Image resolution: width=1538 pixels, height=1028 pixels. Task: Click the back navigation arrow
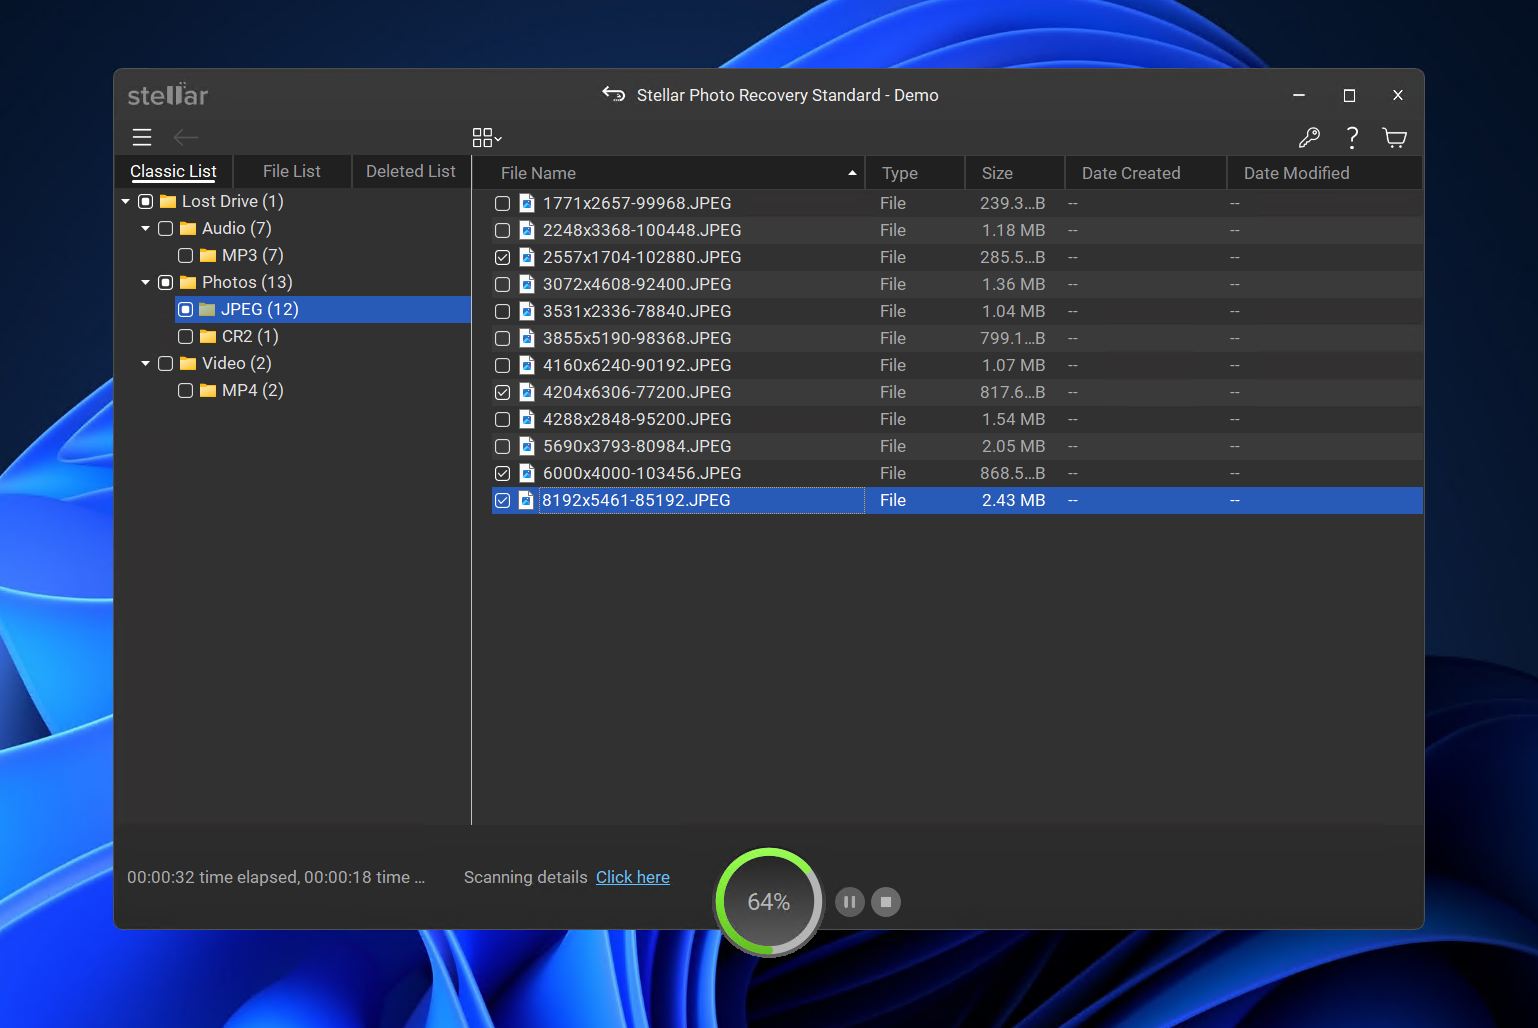point(186,137)
